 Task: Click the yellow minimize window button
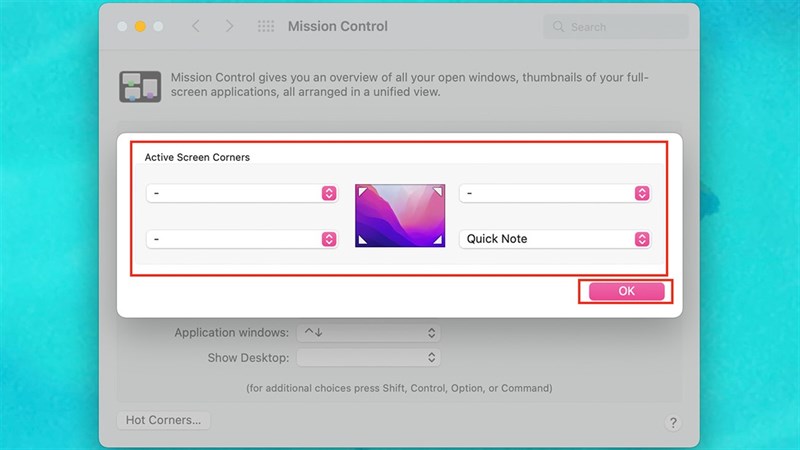pos(140,26)
